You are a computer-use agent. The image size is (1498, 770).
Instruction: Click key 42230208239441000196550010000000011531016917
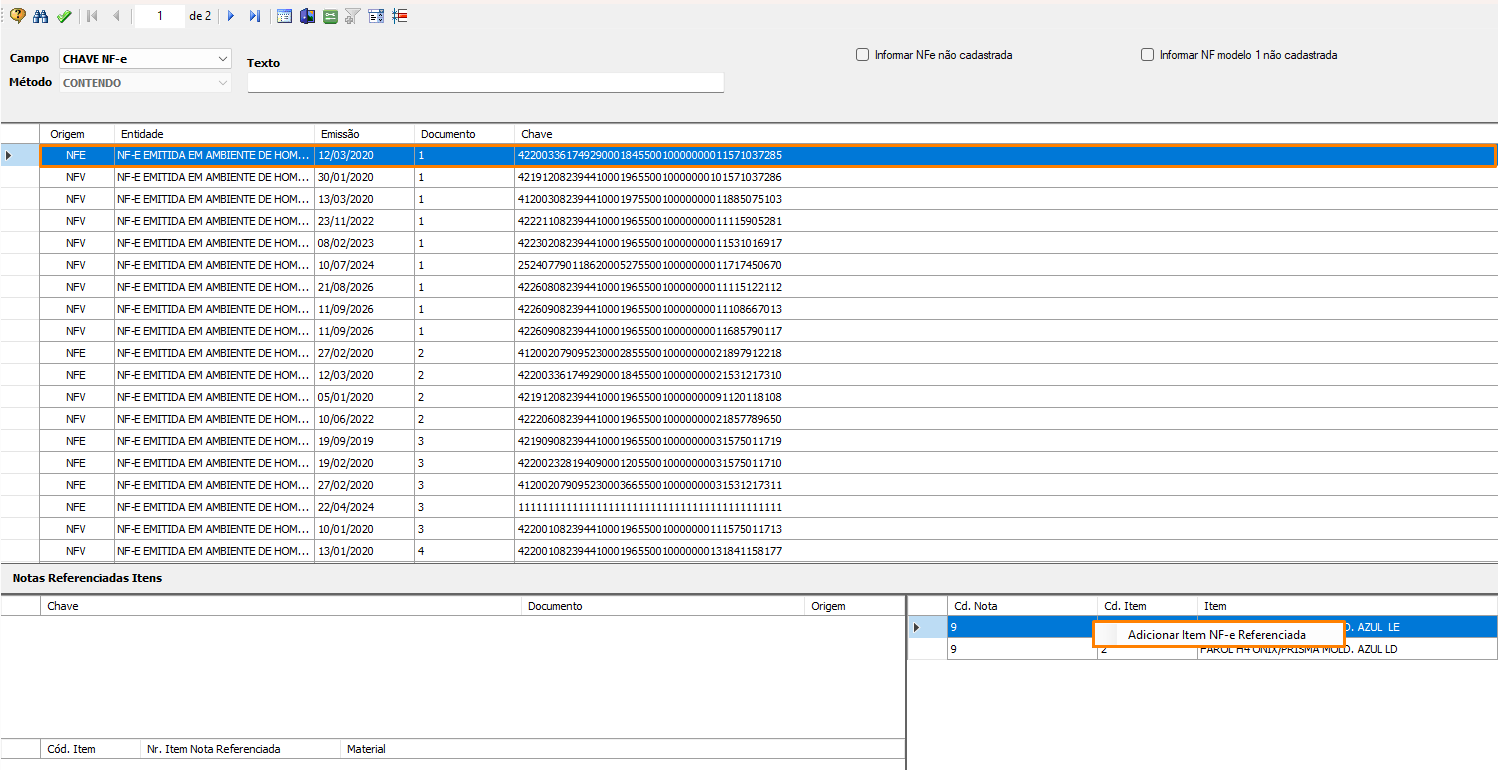tap(650, 243)
